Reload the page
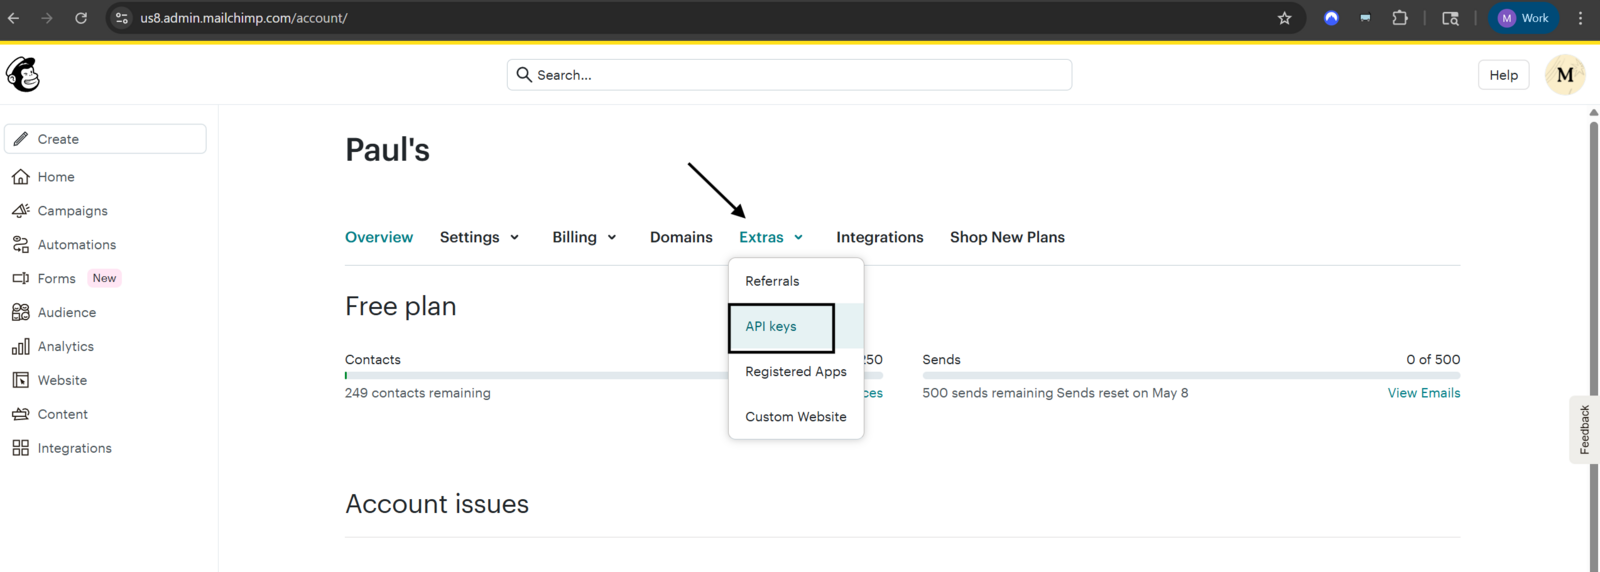The height and width of the screenshot is (572, 1600). [81, 18]
